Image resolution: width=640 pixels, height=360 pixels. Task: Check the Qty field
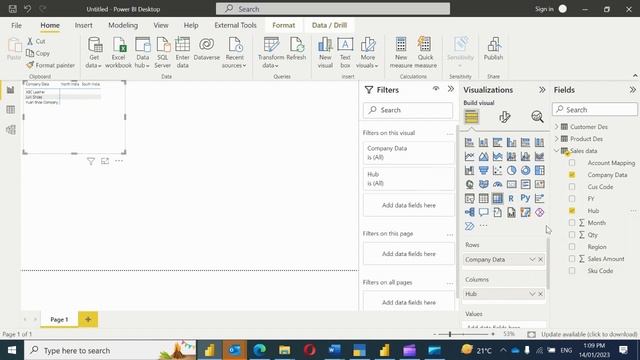click(x=572, y=235)
